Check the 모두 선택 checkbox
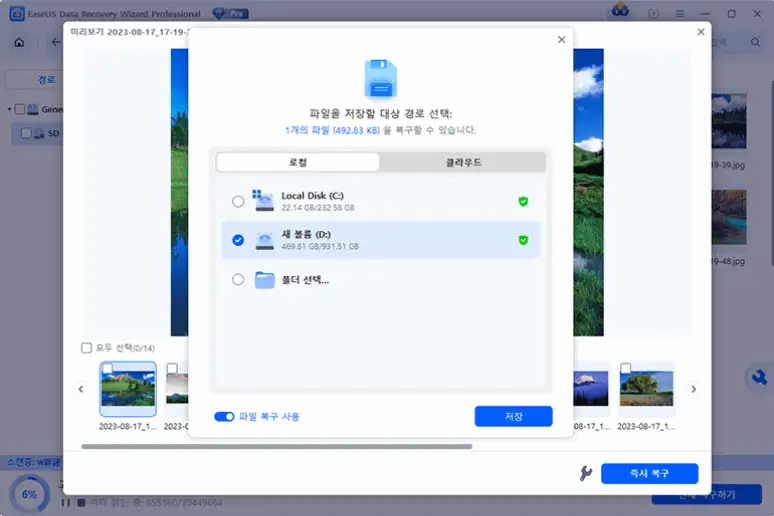 click(x=87, y=348)
